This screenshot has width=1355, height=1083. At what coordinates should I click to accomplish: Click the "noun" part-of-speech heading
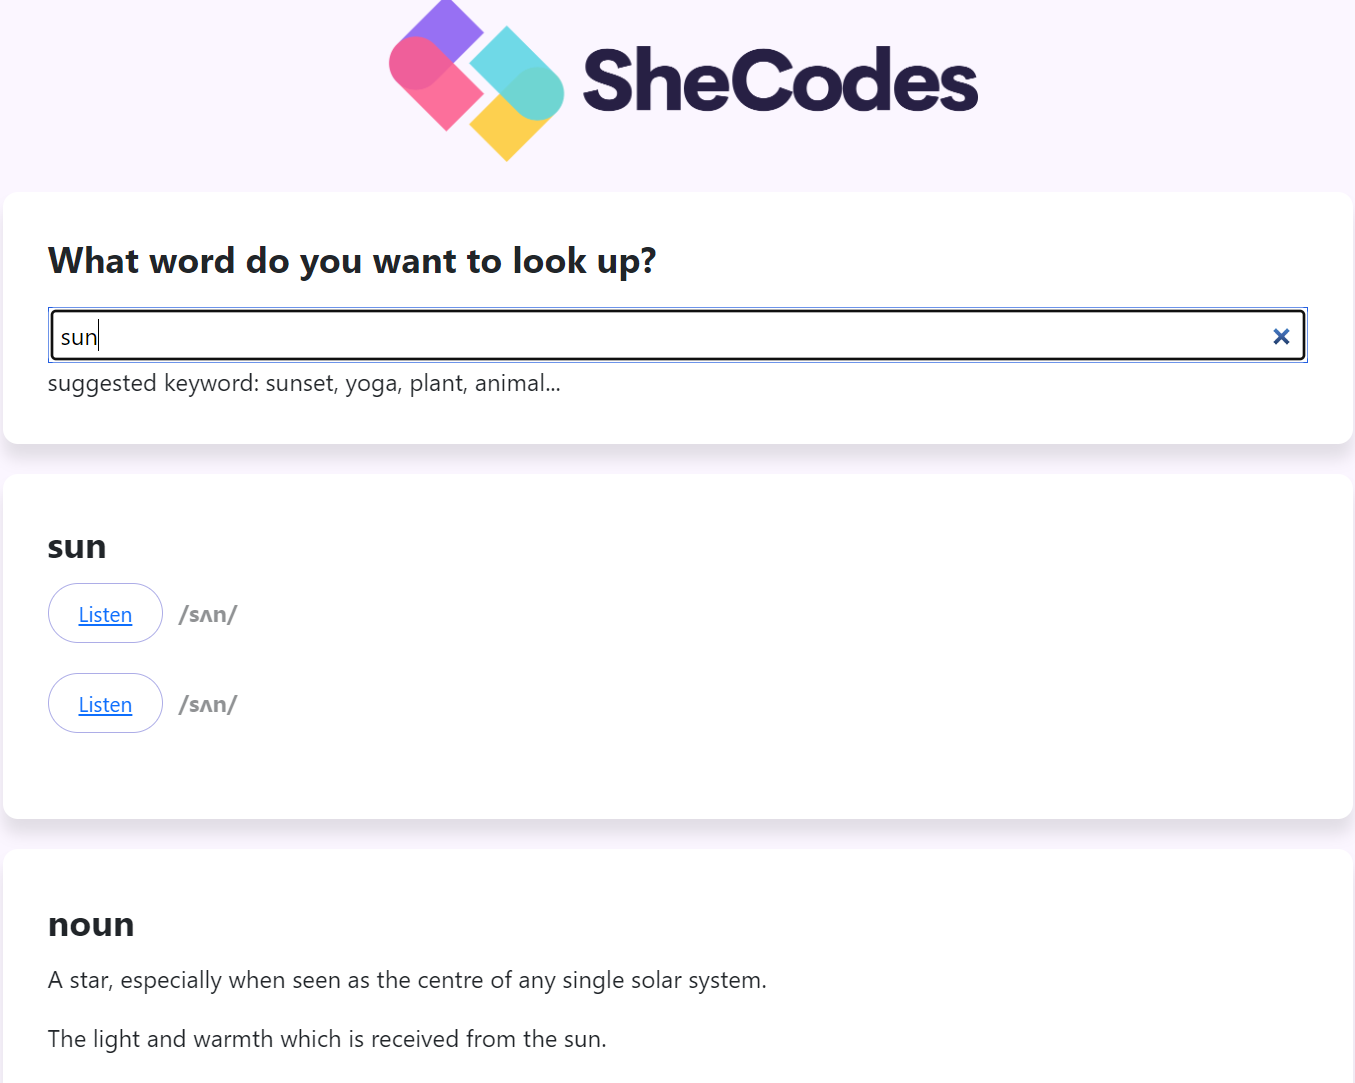coord(91,925)
